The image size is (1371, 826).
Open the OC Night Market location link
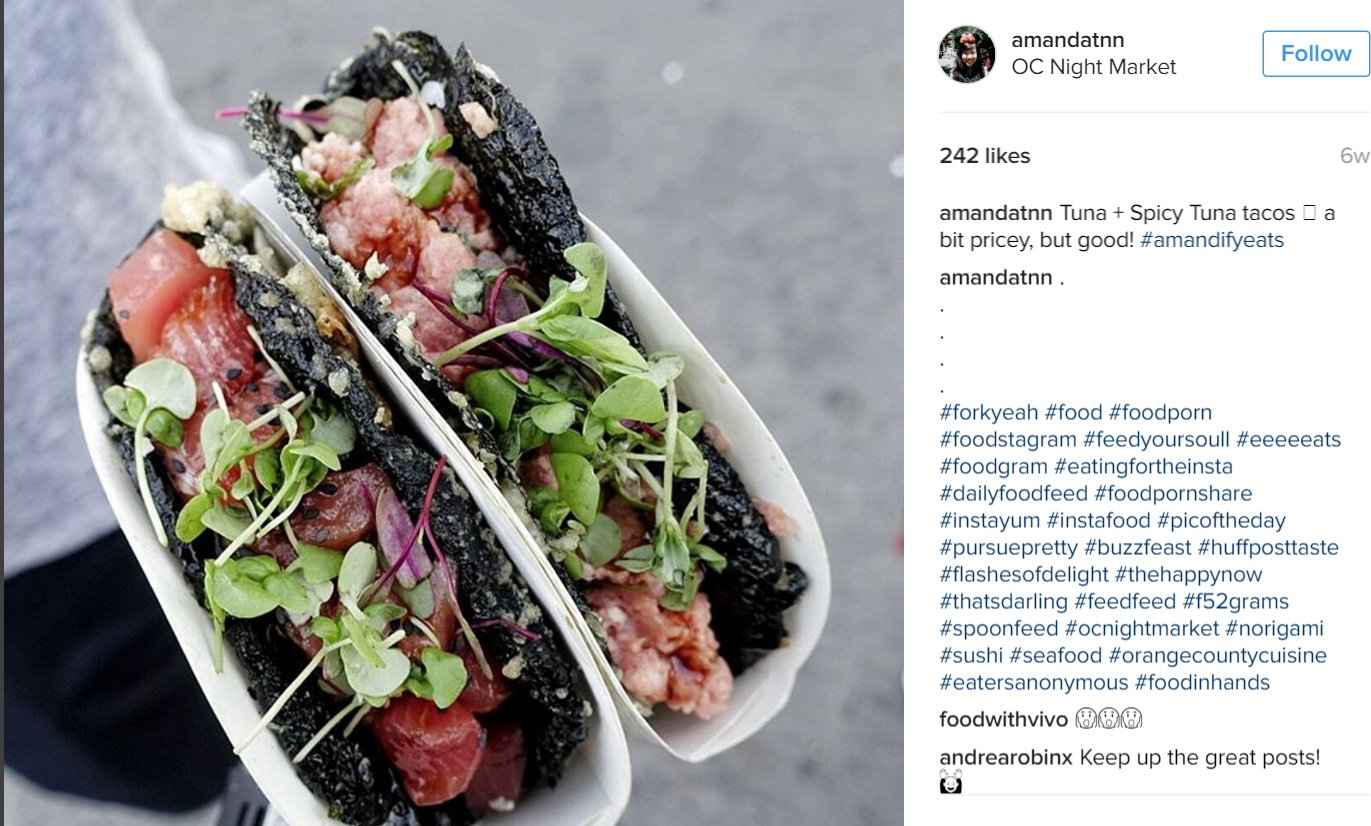click(1094, 67)
